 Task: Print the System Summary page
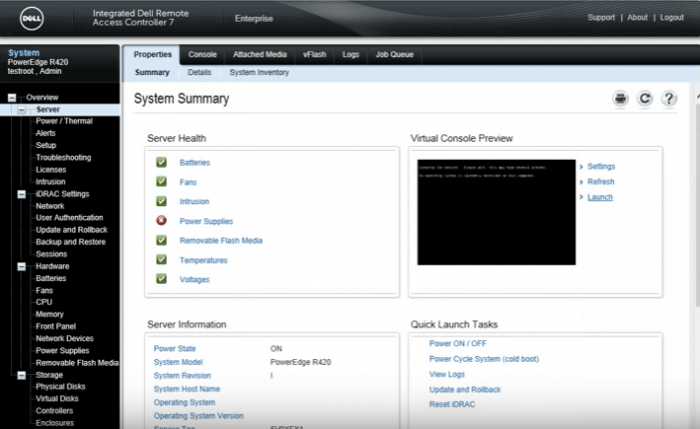point(620,99)
